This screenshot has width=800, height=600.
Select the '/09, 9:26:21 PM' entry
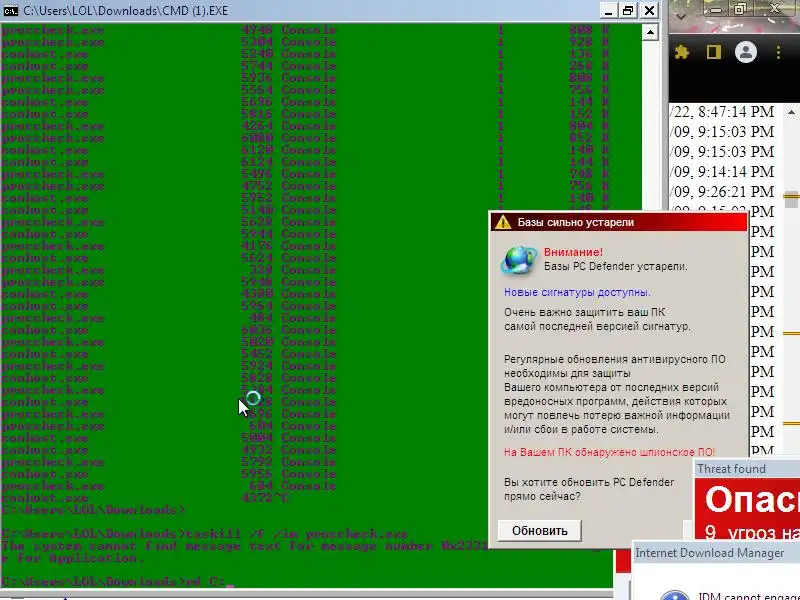click(722, 191)
